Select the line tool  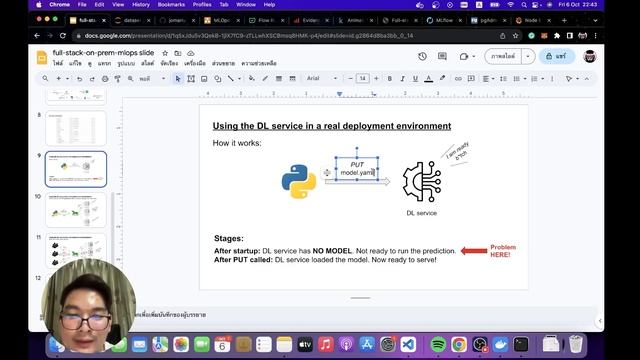click(231, 78)
